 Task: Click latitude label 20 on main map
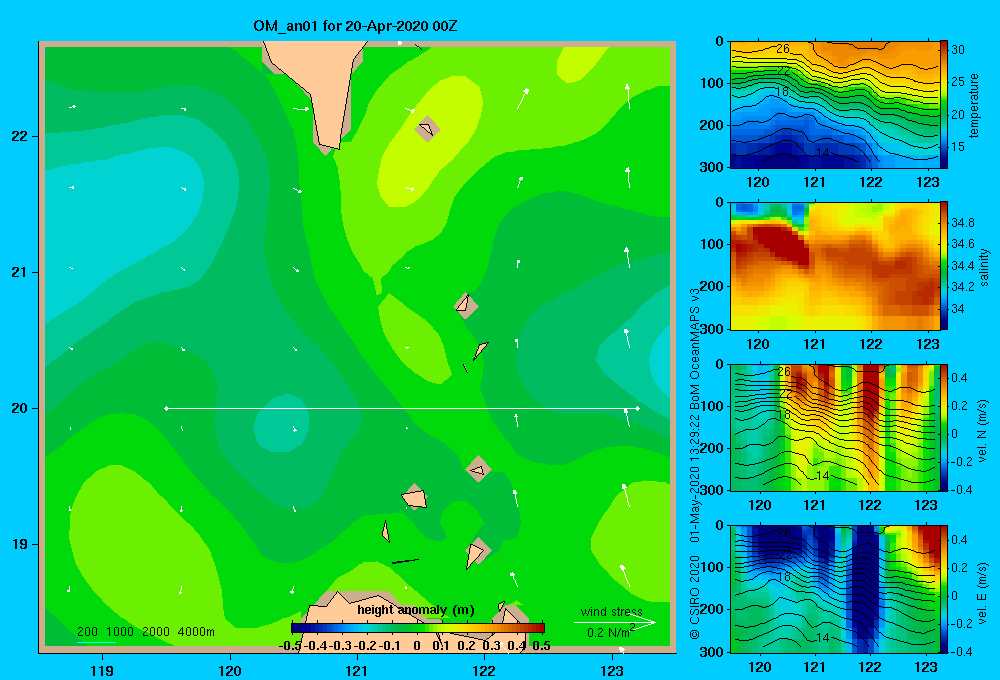coord(20,408)
